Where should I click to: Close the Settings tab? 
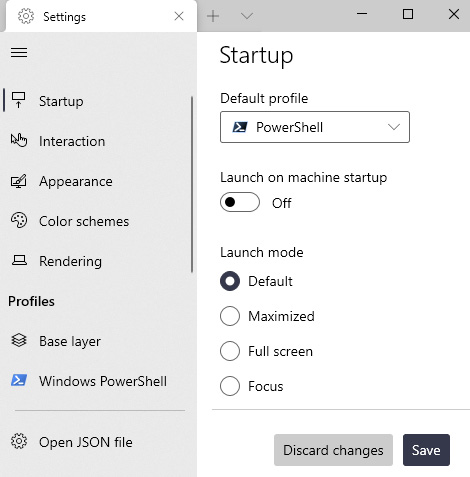click(179, 16)
